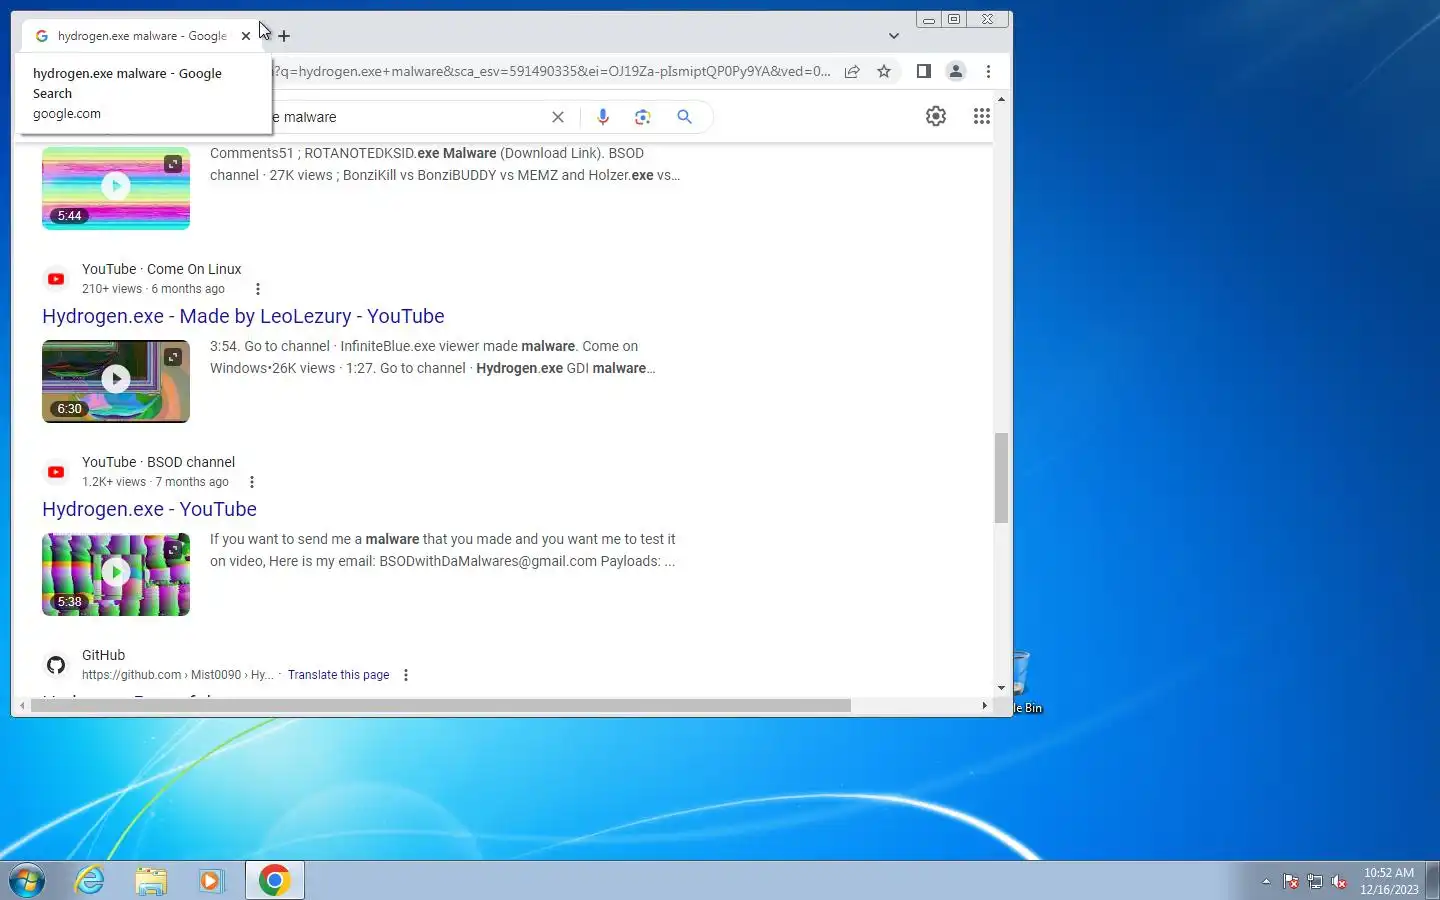Click the scroll right arrow
Screen dimensions: 1440x900
tap(985, 706)
